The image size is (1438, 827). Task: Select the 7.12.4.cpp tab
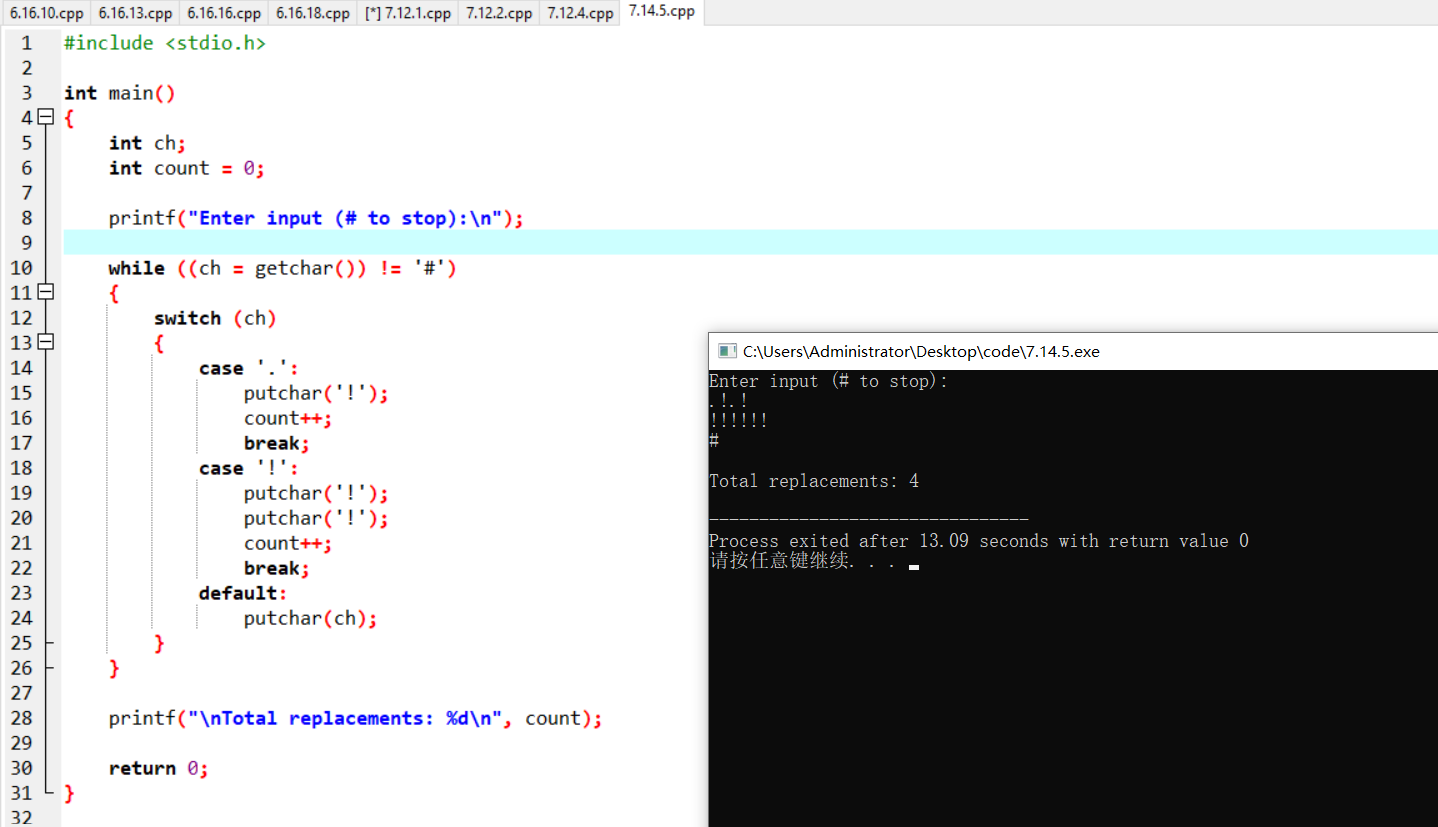click(x=580, y=13)
